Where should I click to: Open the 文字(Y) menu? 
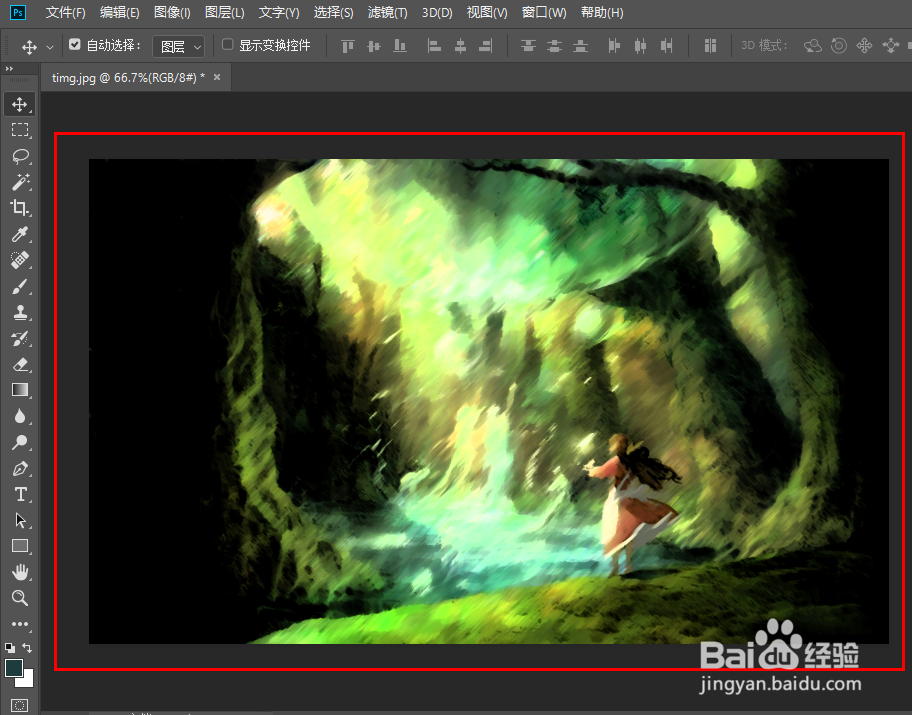pos(279,12)
